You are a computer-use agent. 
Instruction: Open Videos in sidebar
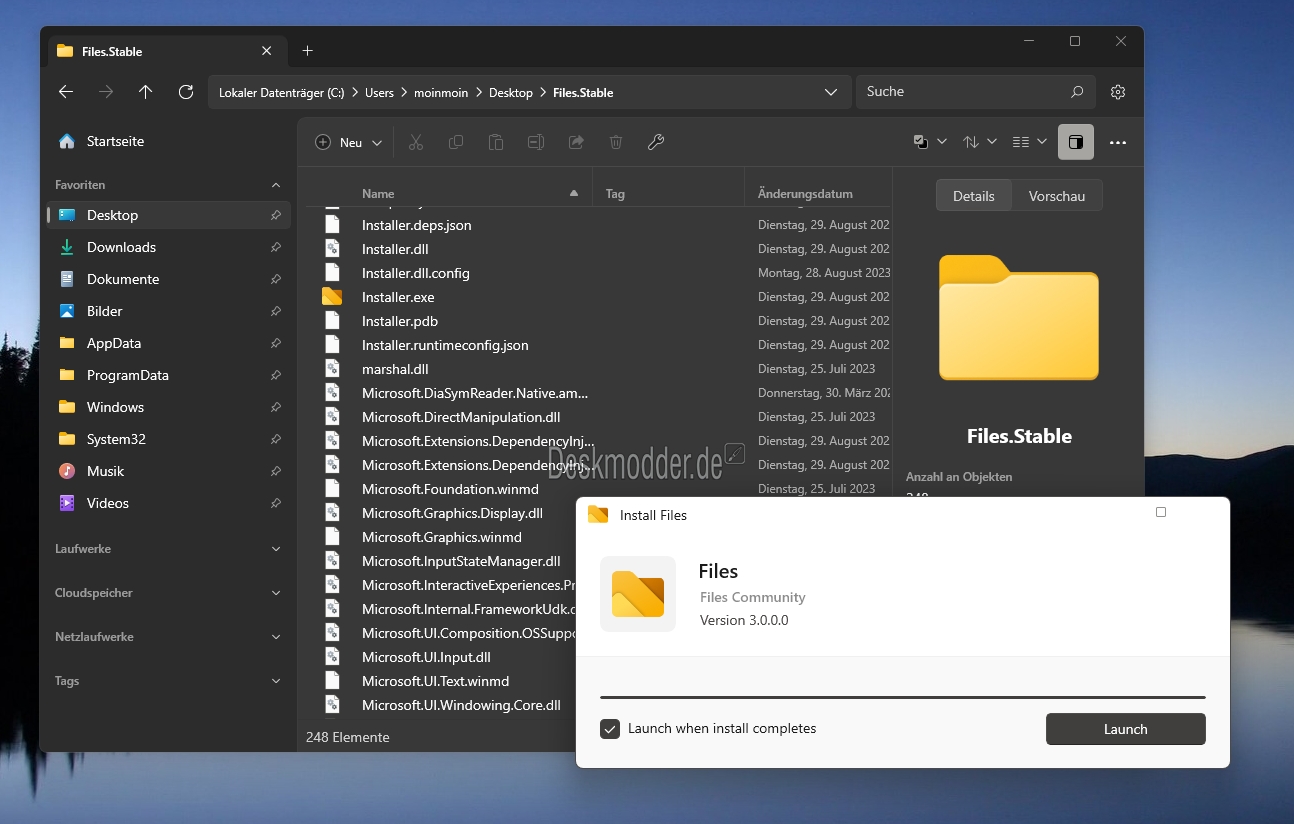(168, 503)
